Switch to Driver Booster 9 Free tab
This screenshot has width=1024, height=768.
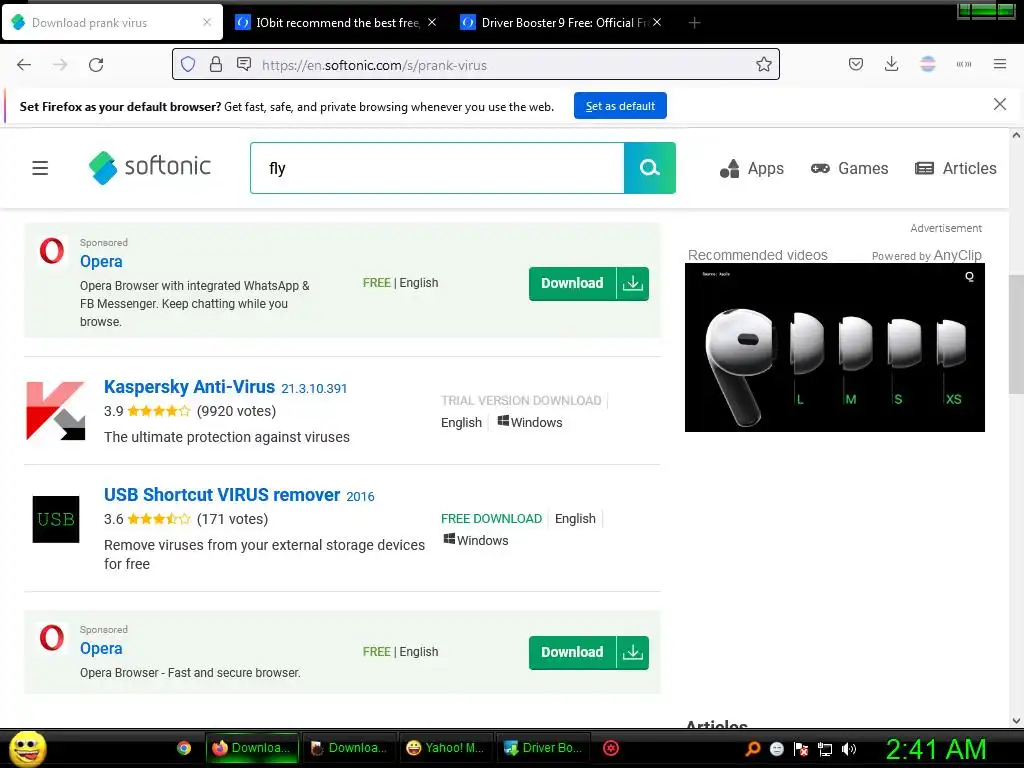[x=564, y=23]
